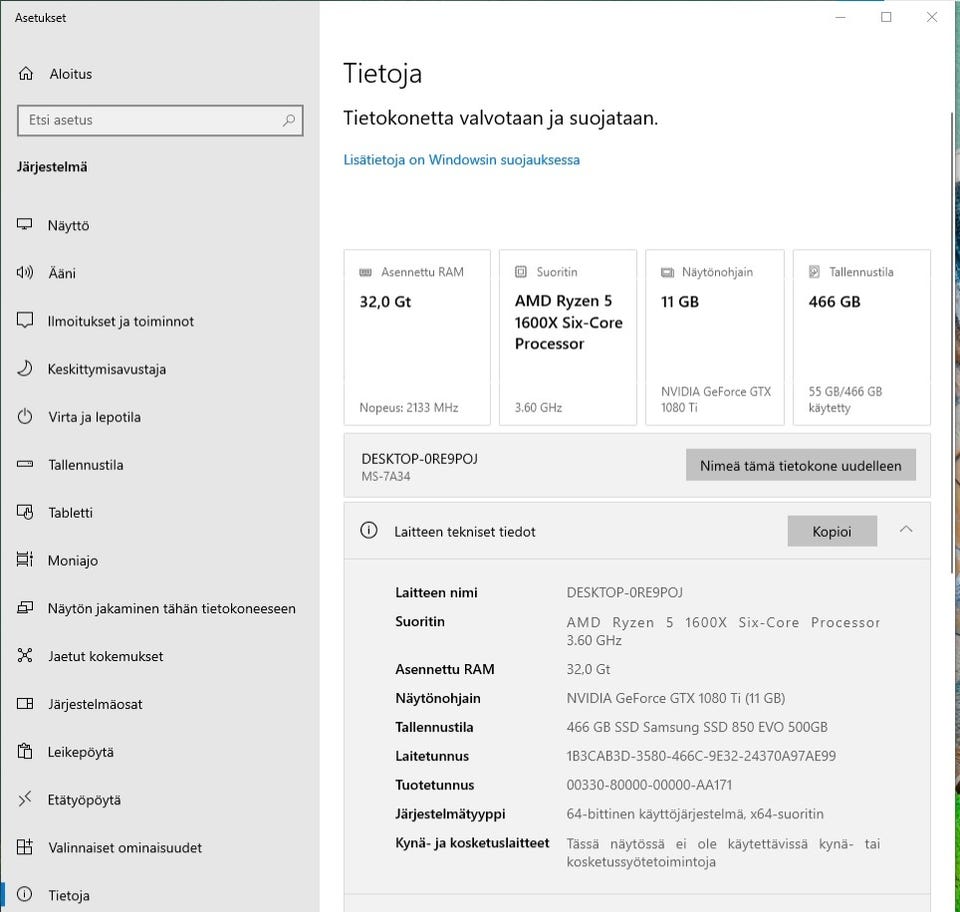This screenshot has height=912, width=960.
Task: Click the Leikepöytä clipboard icon
Action: pyautogui.click(x=24, y=751)
